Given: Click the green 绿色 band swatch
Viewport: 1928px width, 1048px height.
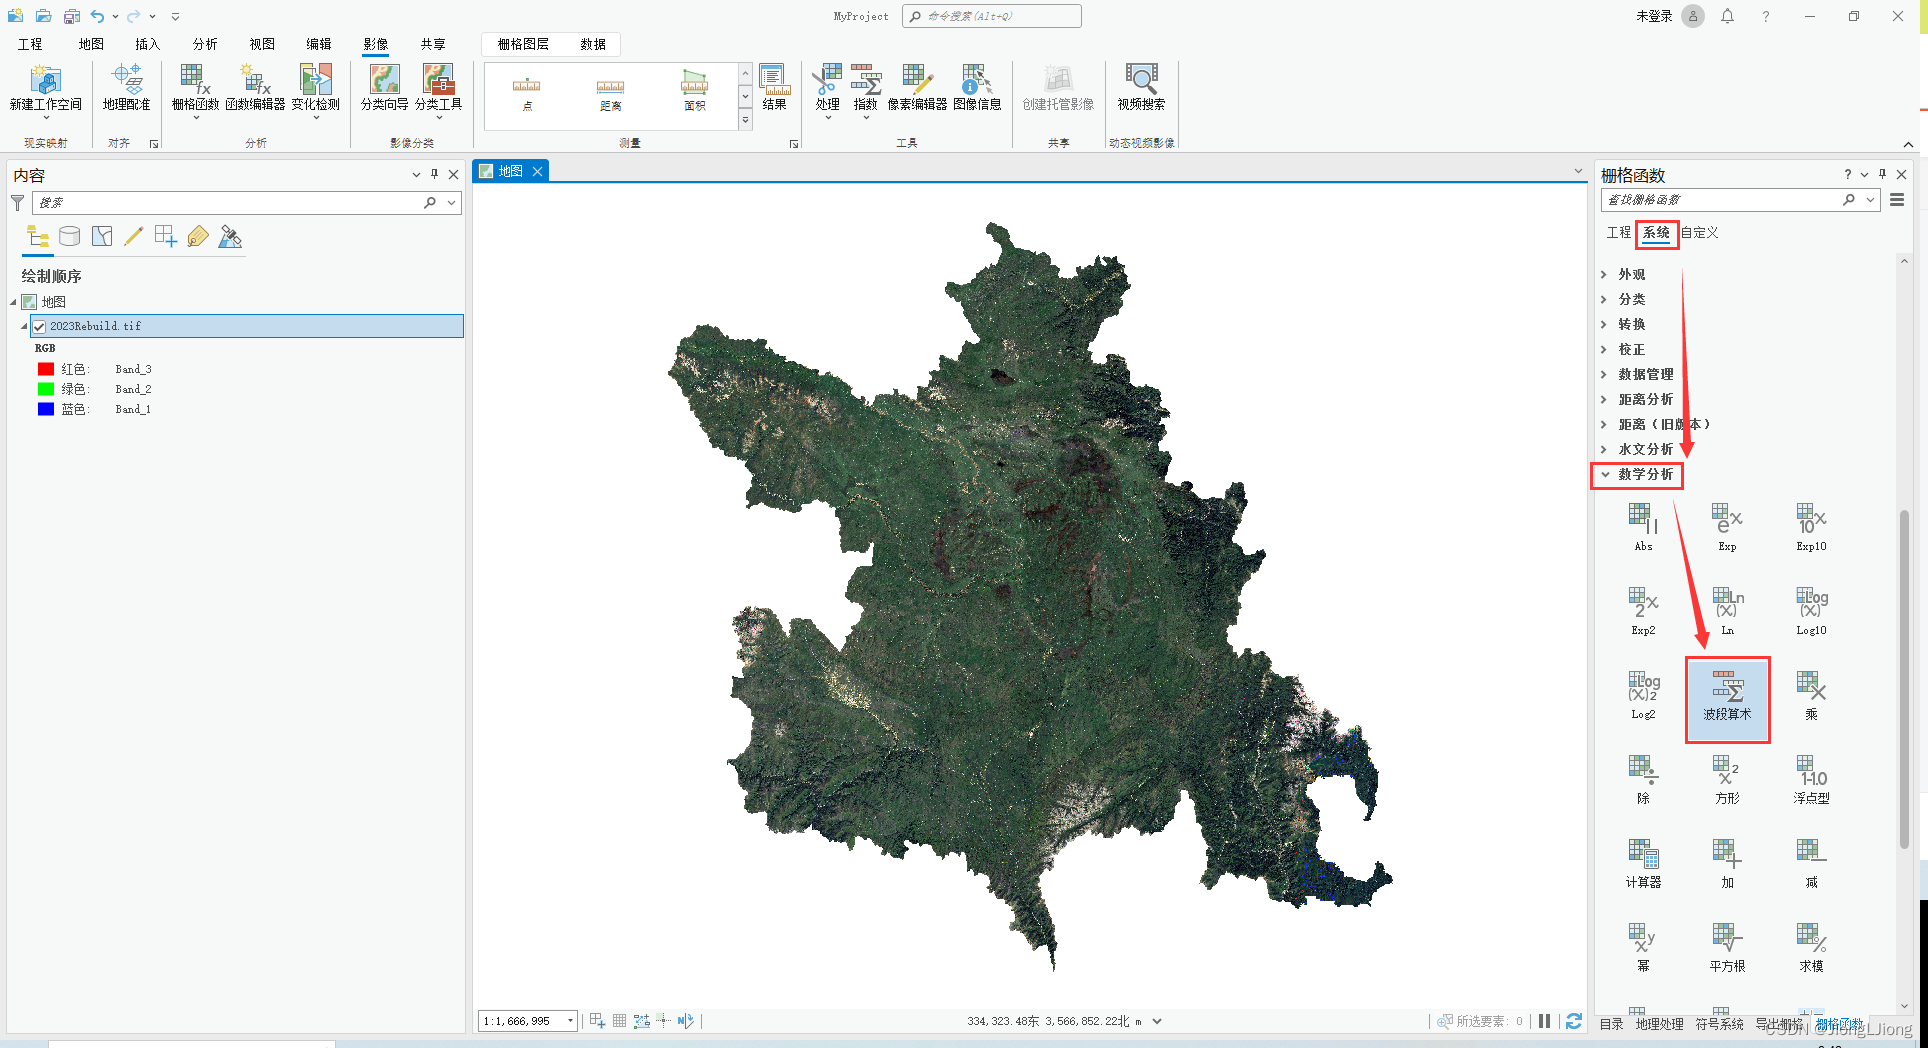Looking at the screenshot, I should [x=46, y=389].
